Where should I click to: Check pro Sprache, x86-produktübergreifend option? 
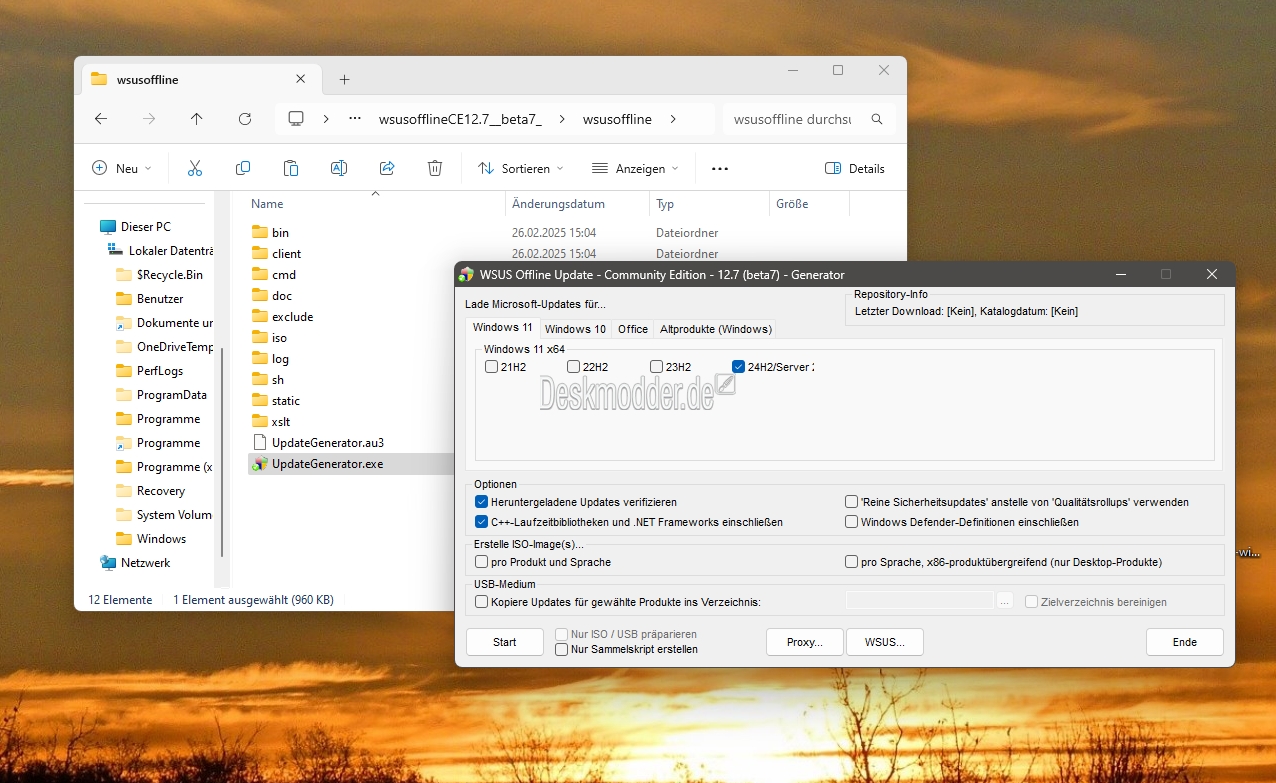[852, 562]
